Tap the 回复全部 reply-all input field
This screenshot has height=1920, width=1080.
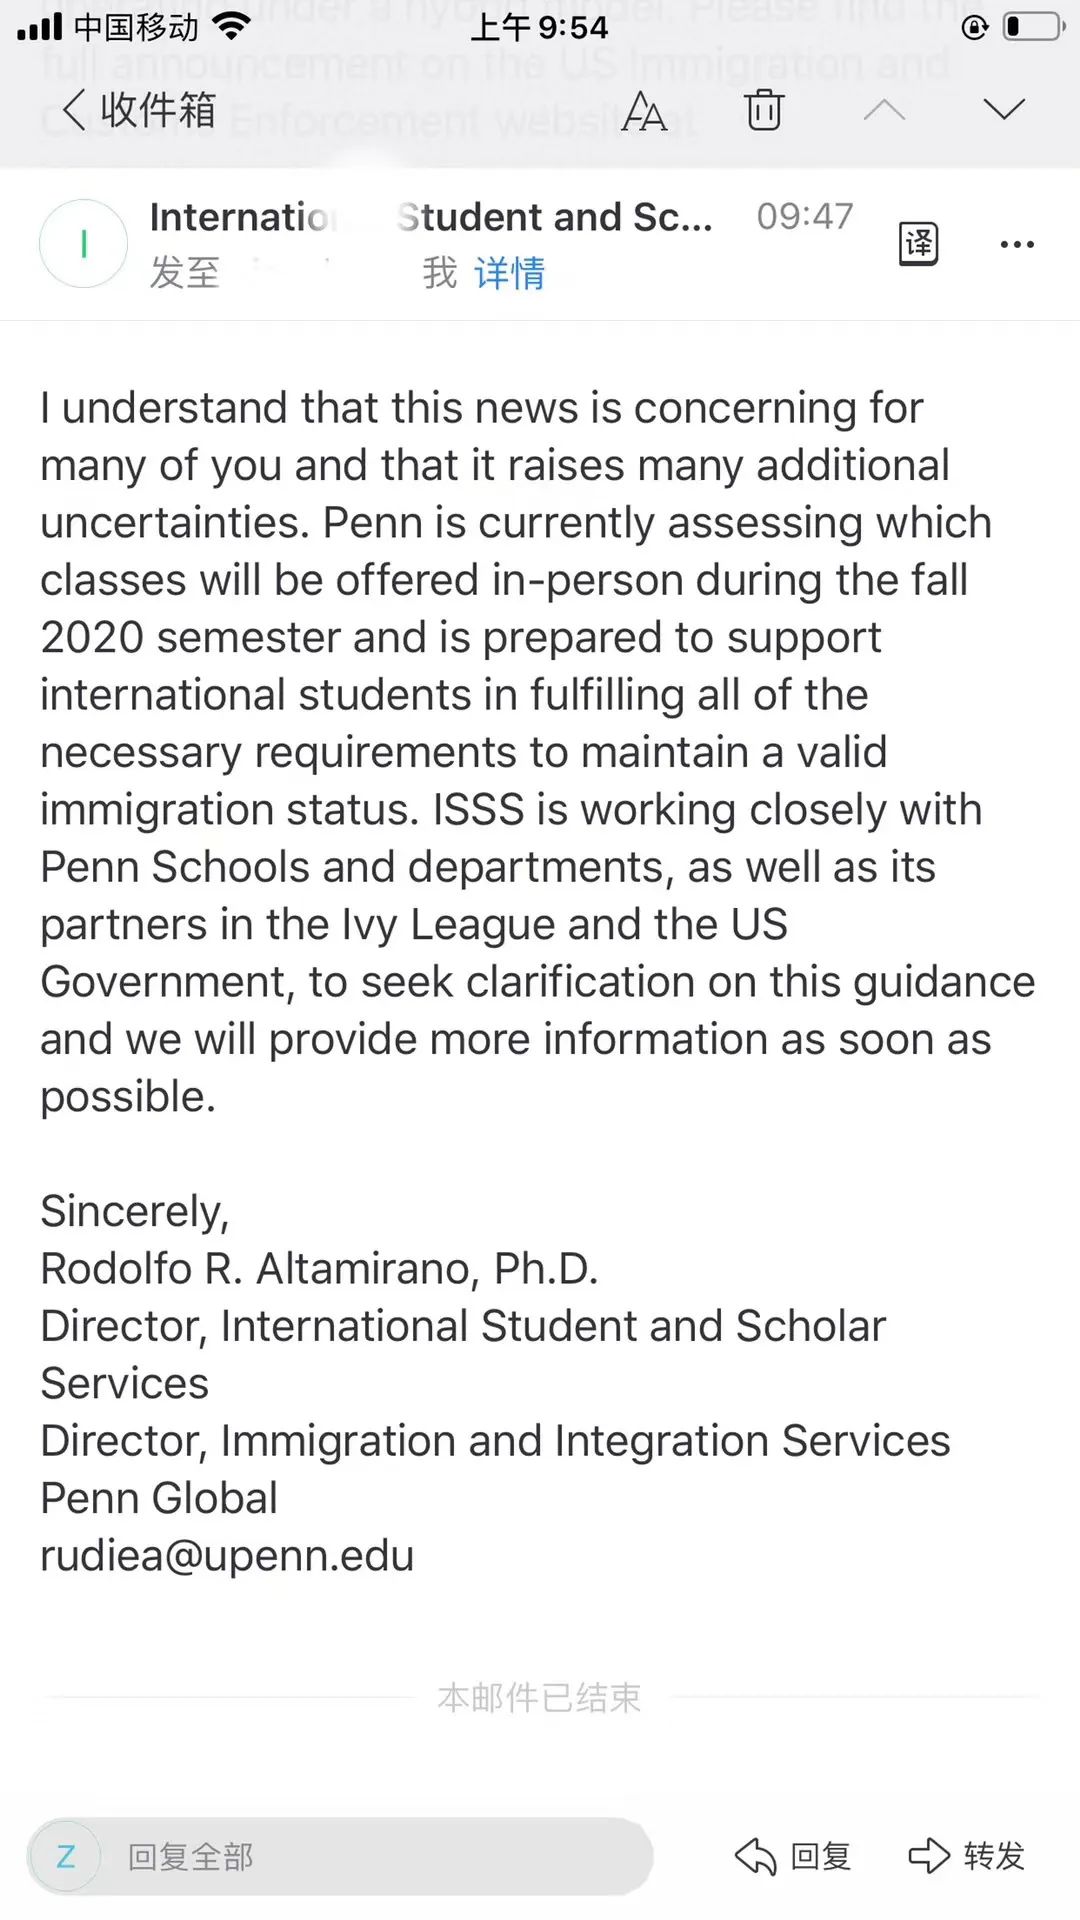tap(380, 1856)
